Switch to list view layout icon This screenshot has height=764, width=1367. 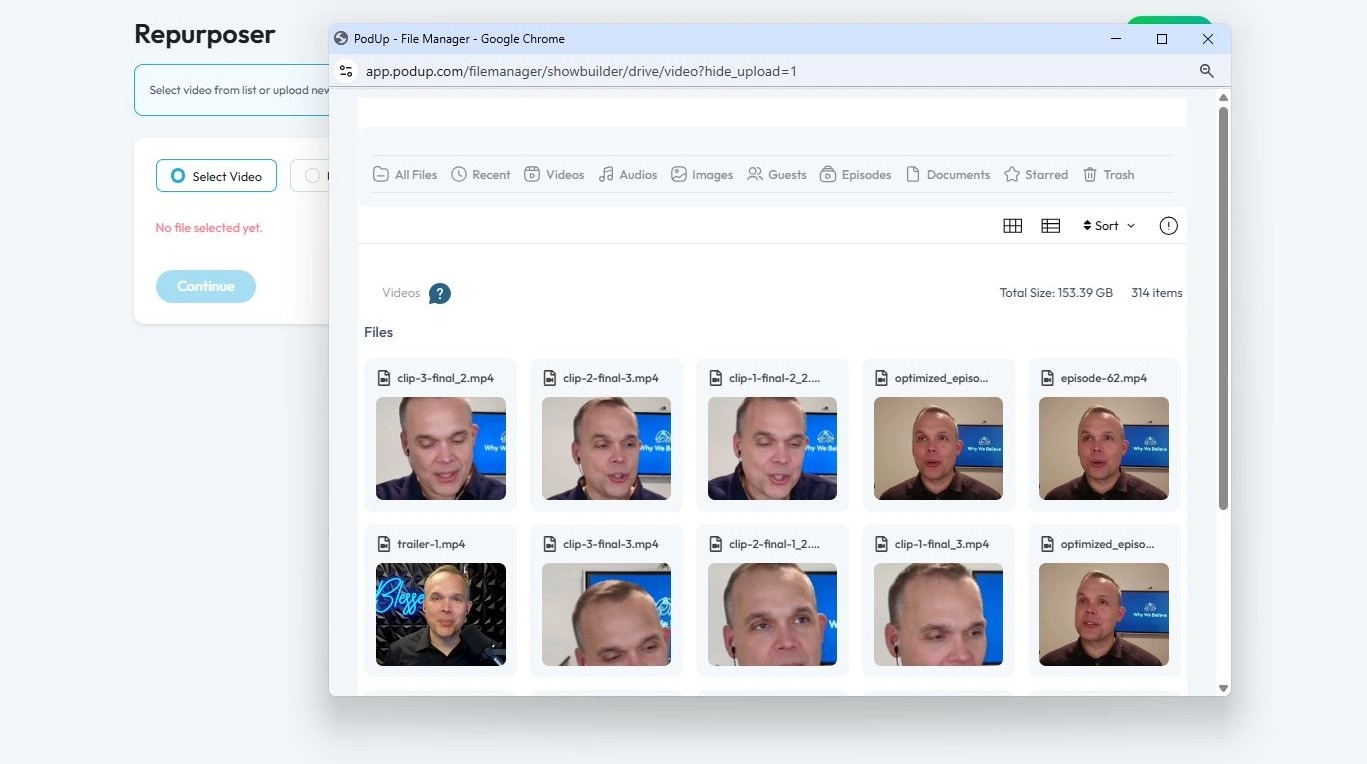[x=1050, y=226]
